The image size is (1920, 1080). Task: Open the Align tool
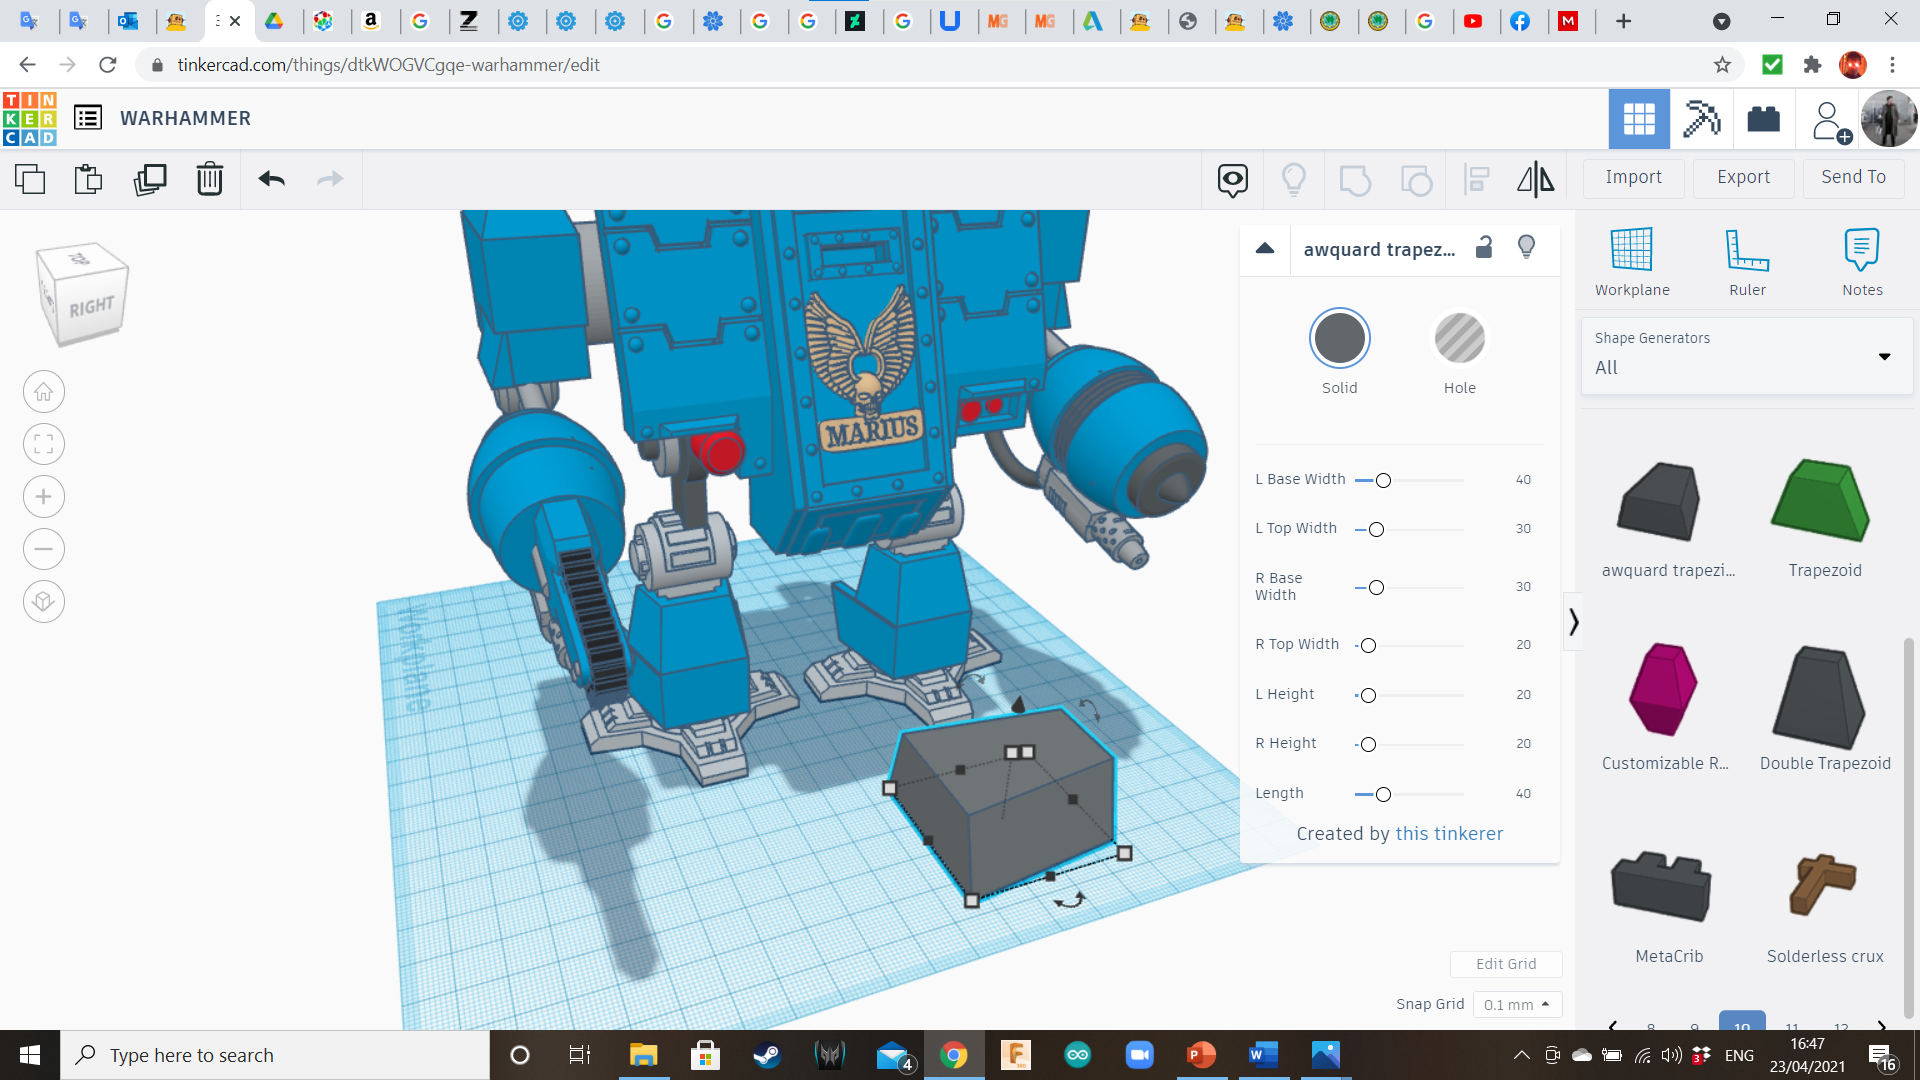point(1477,180)
